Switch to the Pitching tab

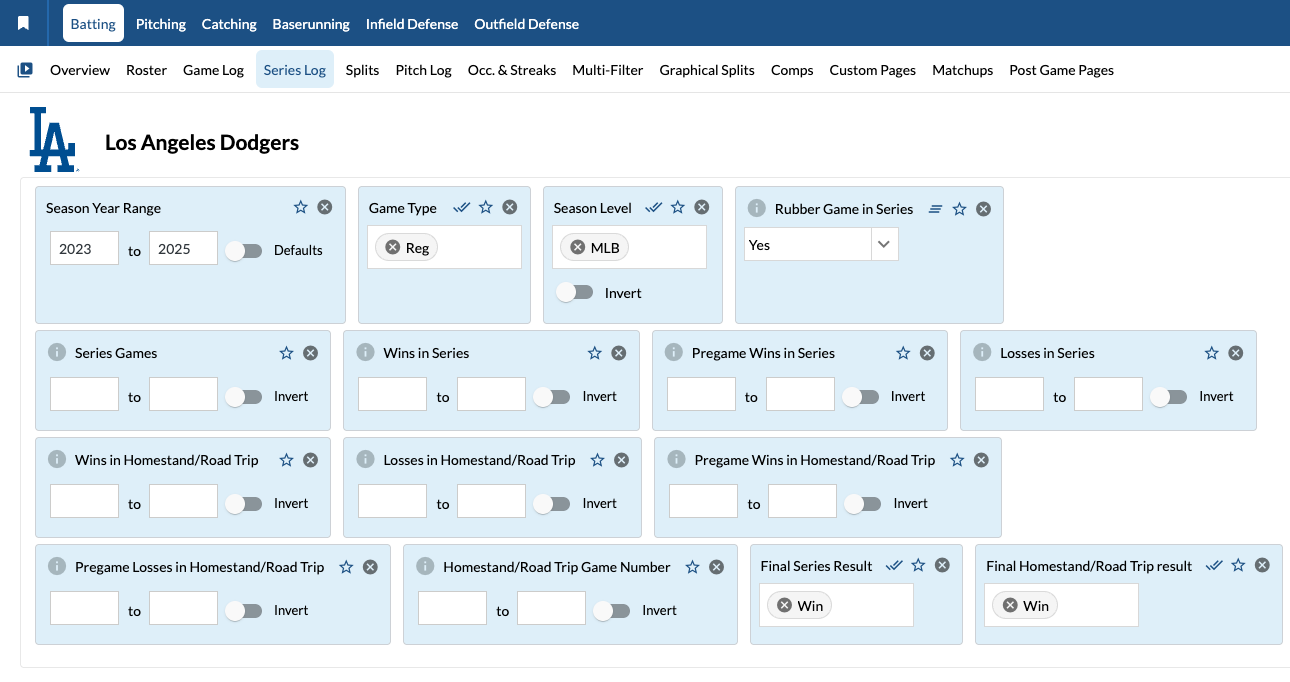[x=161, y=24]
